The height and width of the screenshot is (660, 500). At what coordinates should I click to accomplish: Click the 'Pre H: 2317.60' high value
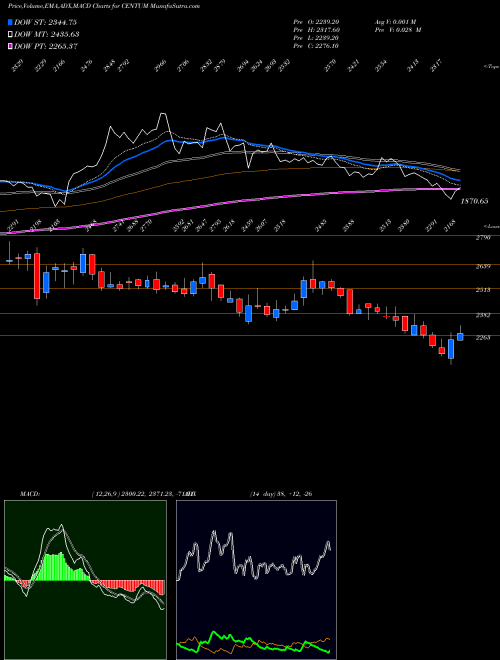coord(317,30)
